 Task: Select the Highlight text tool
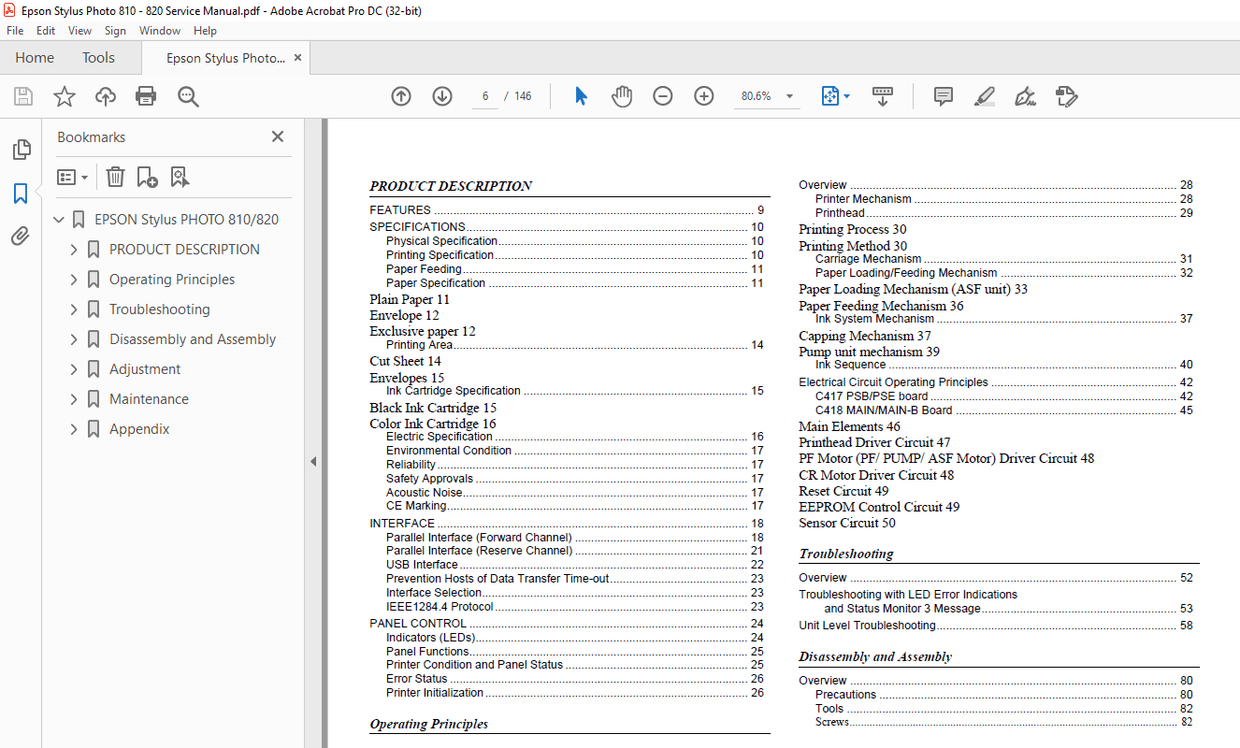click(984, 95)
